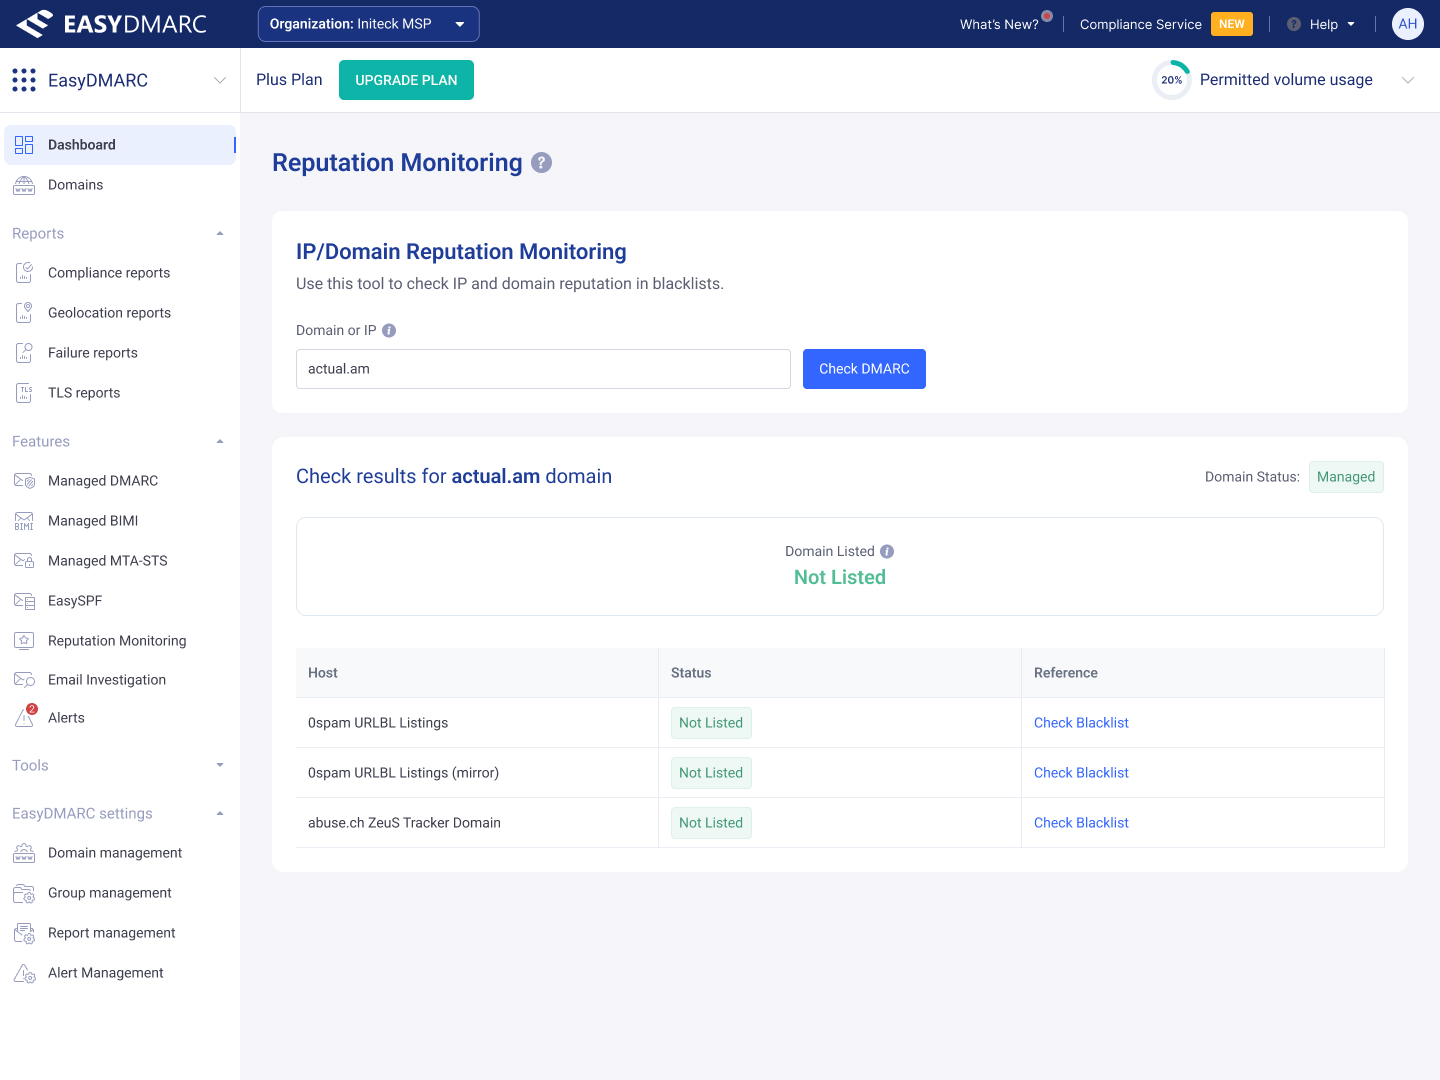Click Not Listed badge for abuse.ch ZeuS Tracker
This screenshot has width=1440, height=1080.
click(711, 823)
